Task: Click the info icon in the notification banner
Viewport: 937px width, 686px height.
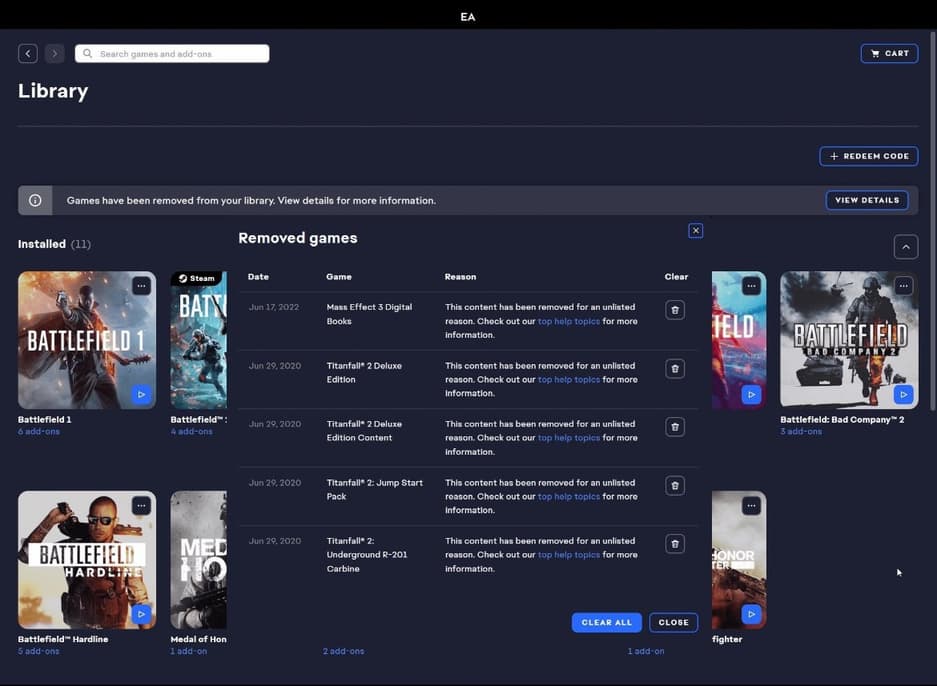Action: [35, 200]
